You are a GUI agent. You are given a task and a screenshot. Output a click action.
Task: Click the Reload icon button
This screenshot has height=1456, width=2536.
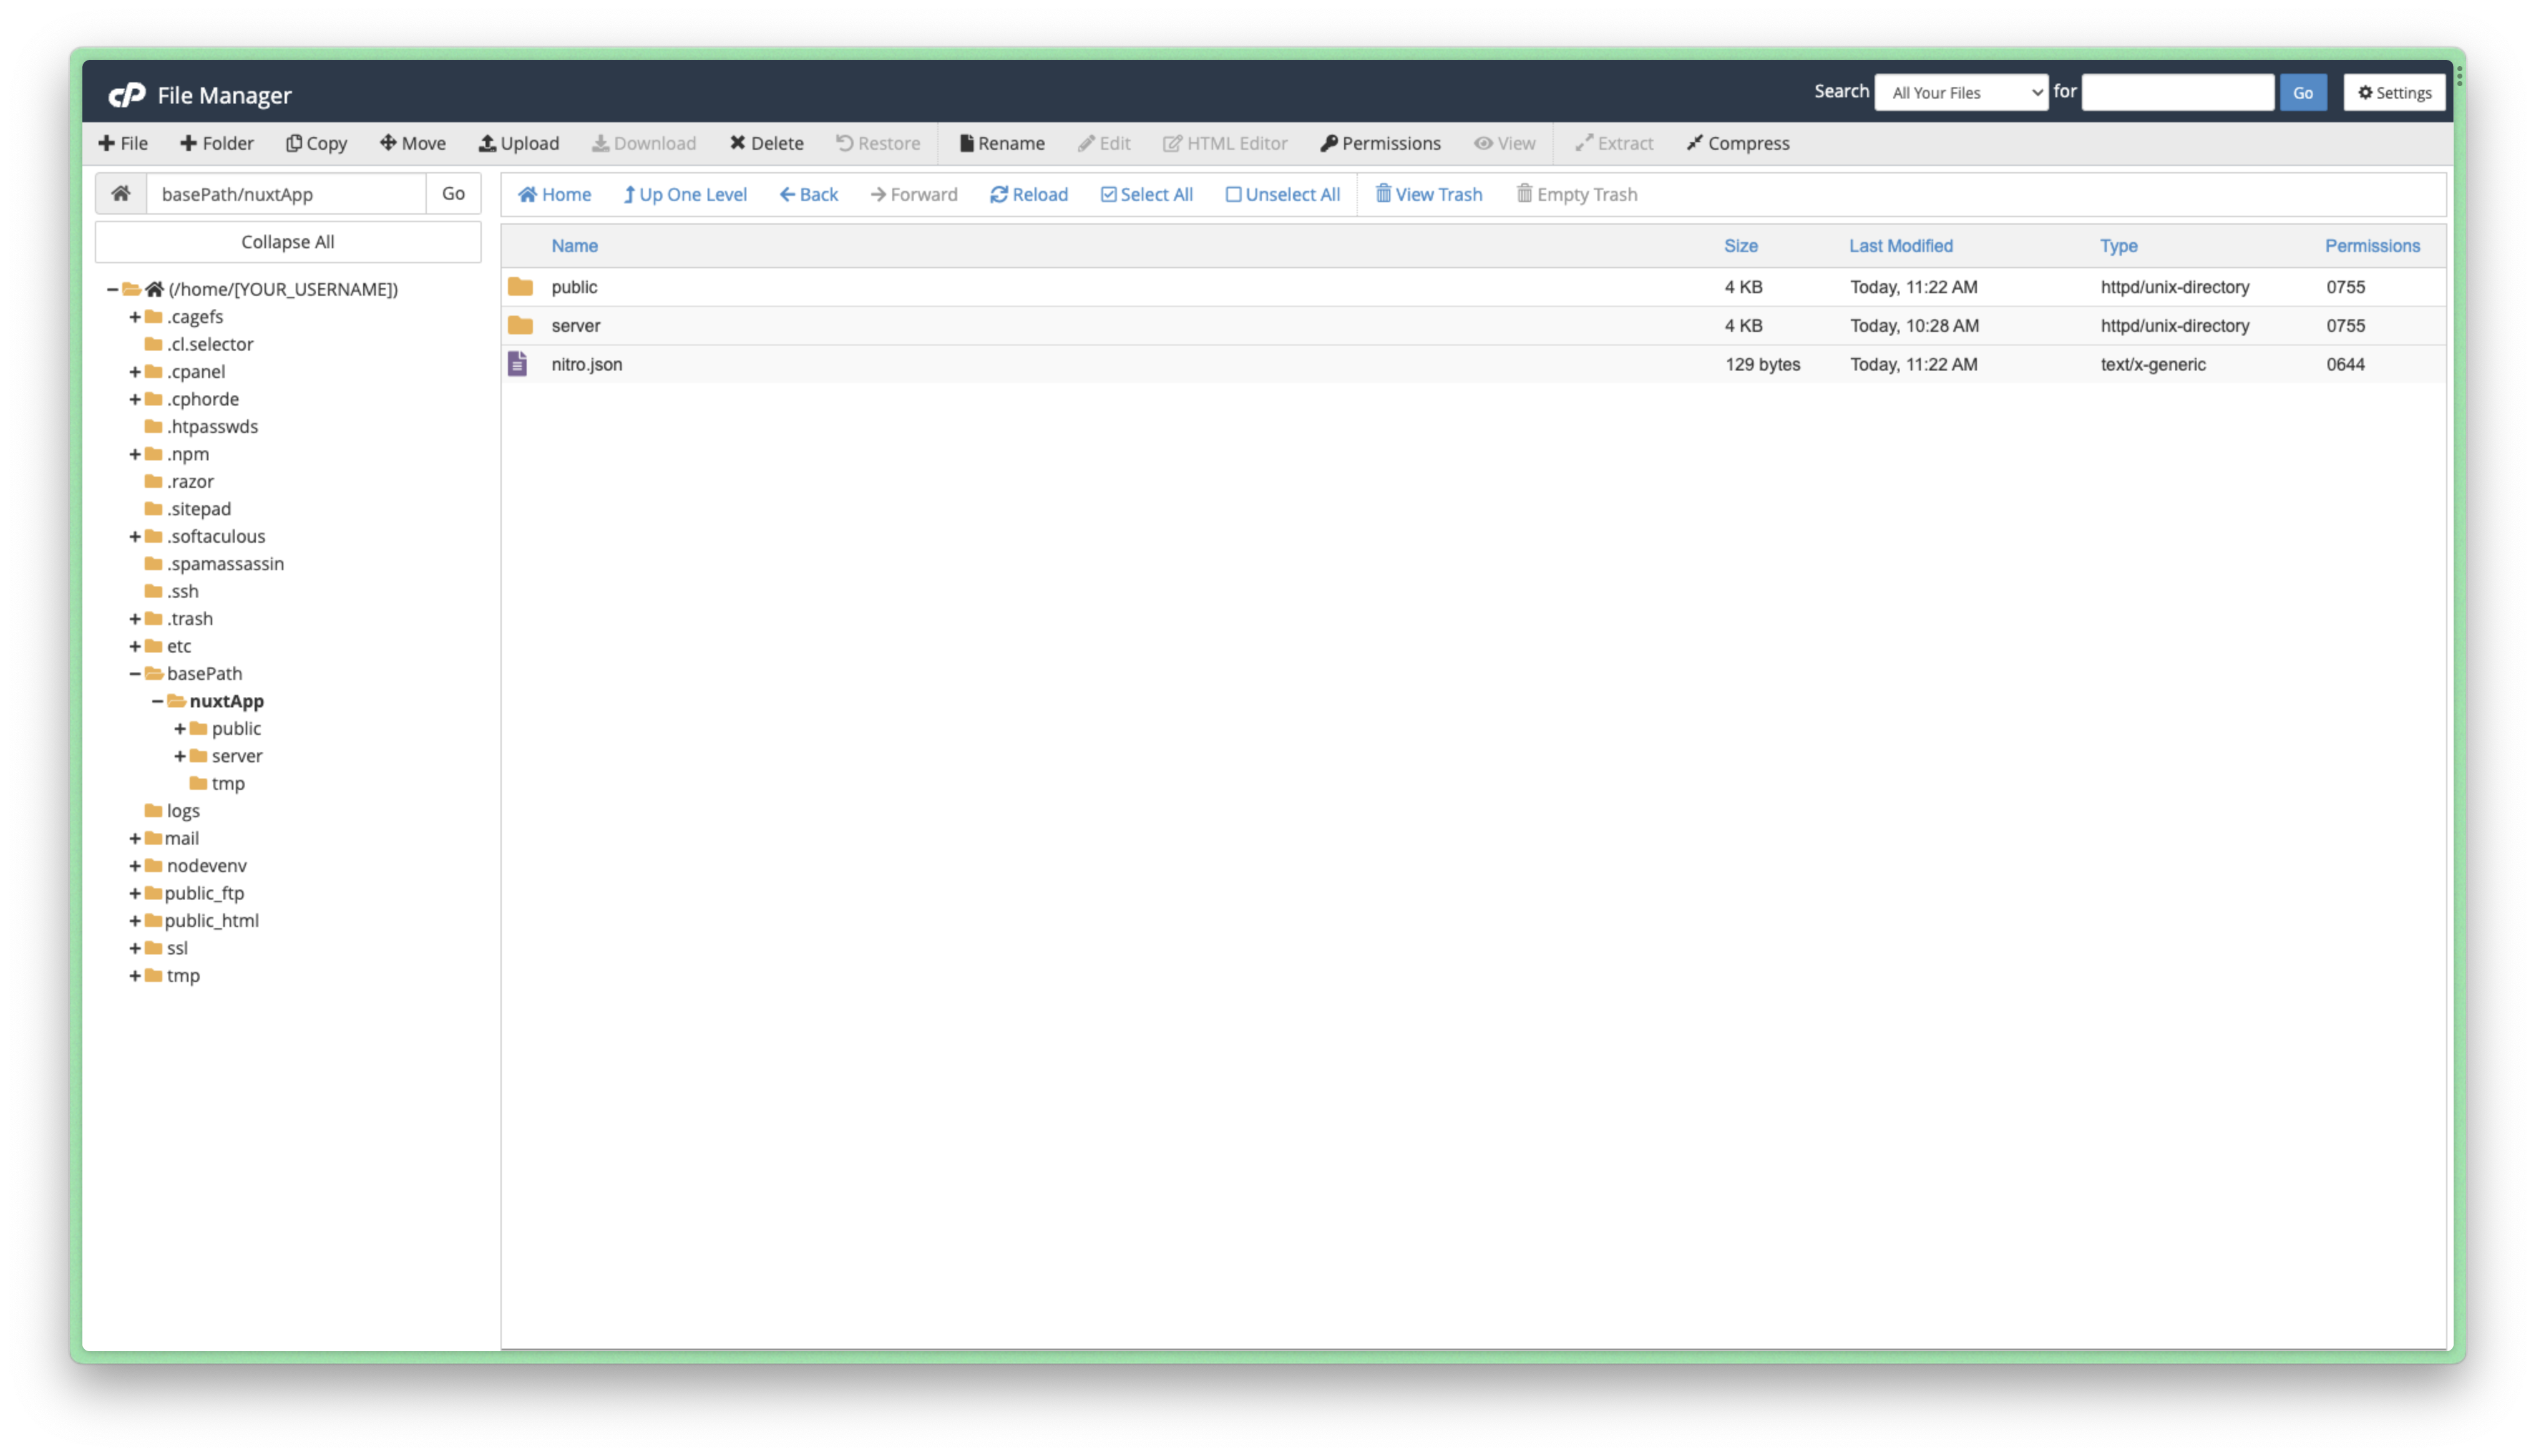pos(998,194)
